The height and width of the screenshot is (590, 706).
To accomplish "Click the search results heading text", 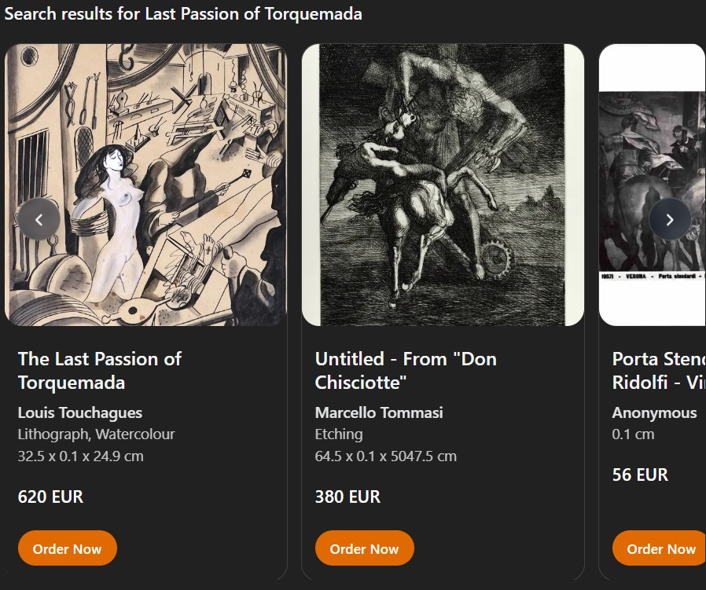I will [x=183, y=14].
